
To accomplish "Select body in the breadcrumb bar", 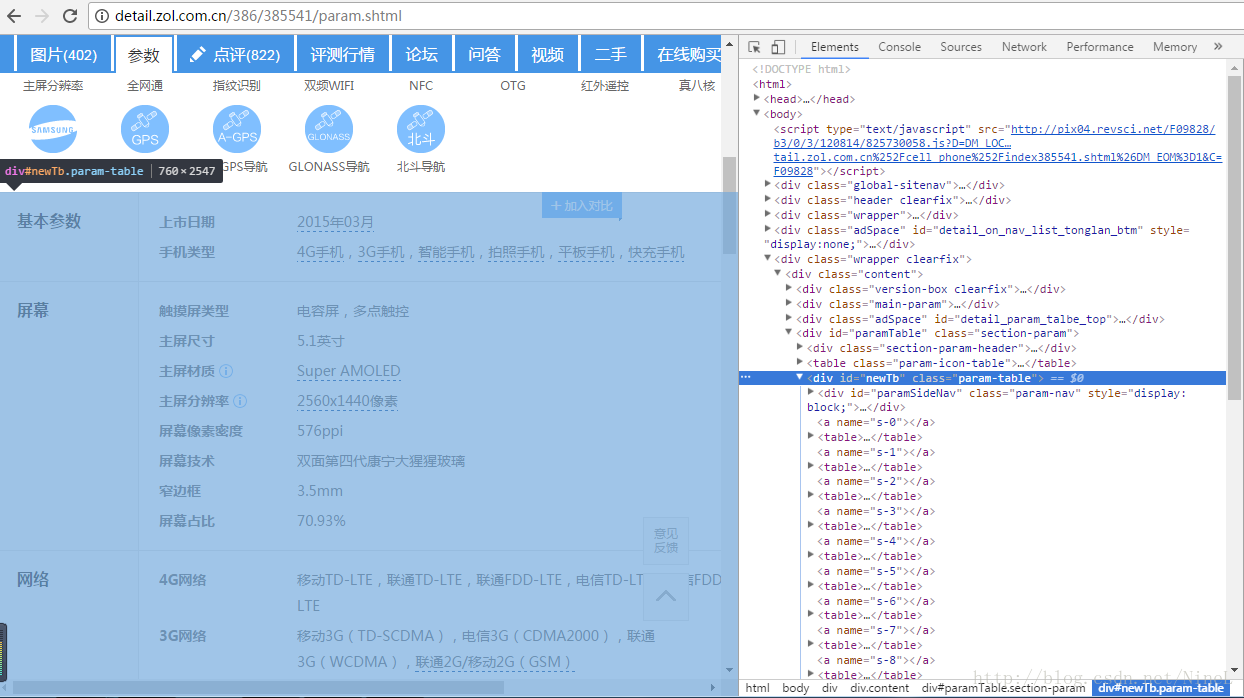I will 796,688.
